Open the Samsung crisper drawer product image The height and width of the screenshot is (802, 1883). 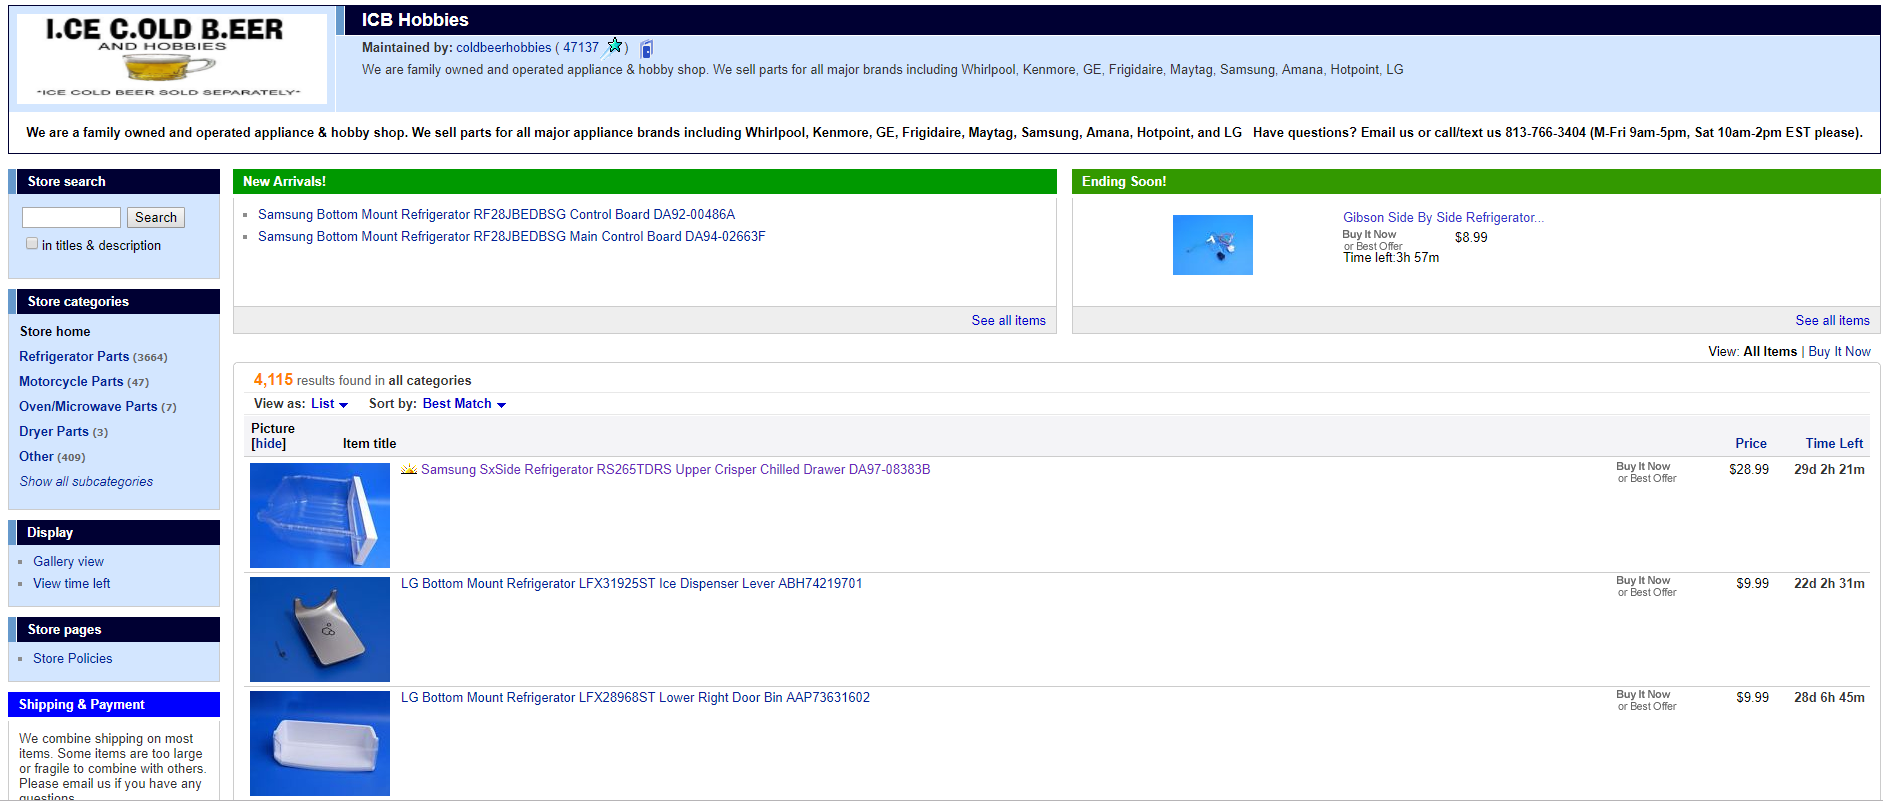tap(320, 516)
